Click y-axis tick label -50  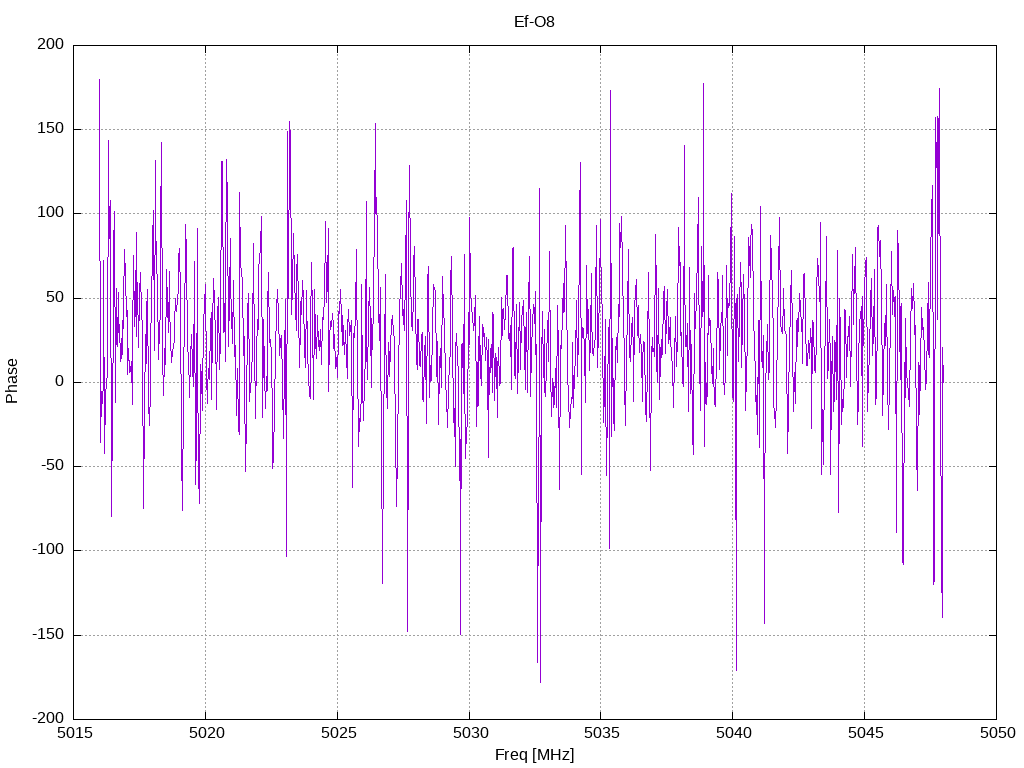point(52,466)
